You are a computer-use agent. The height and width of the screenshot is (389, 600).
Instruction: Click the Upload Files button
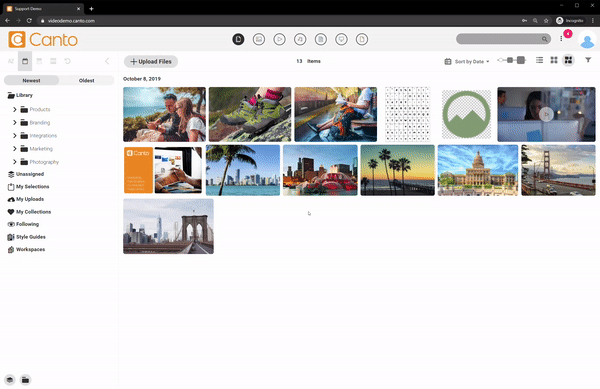151,61
